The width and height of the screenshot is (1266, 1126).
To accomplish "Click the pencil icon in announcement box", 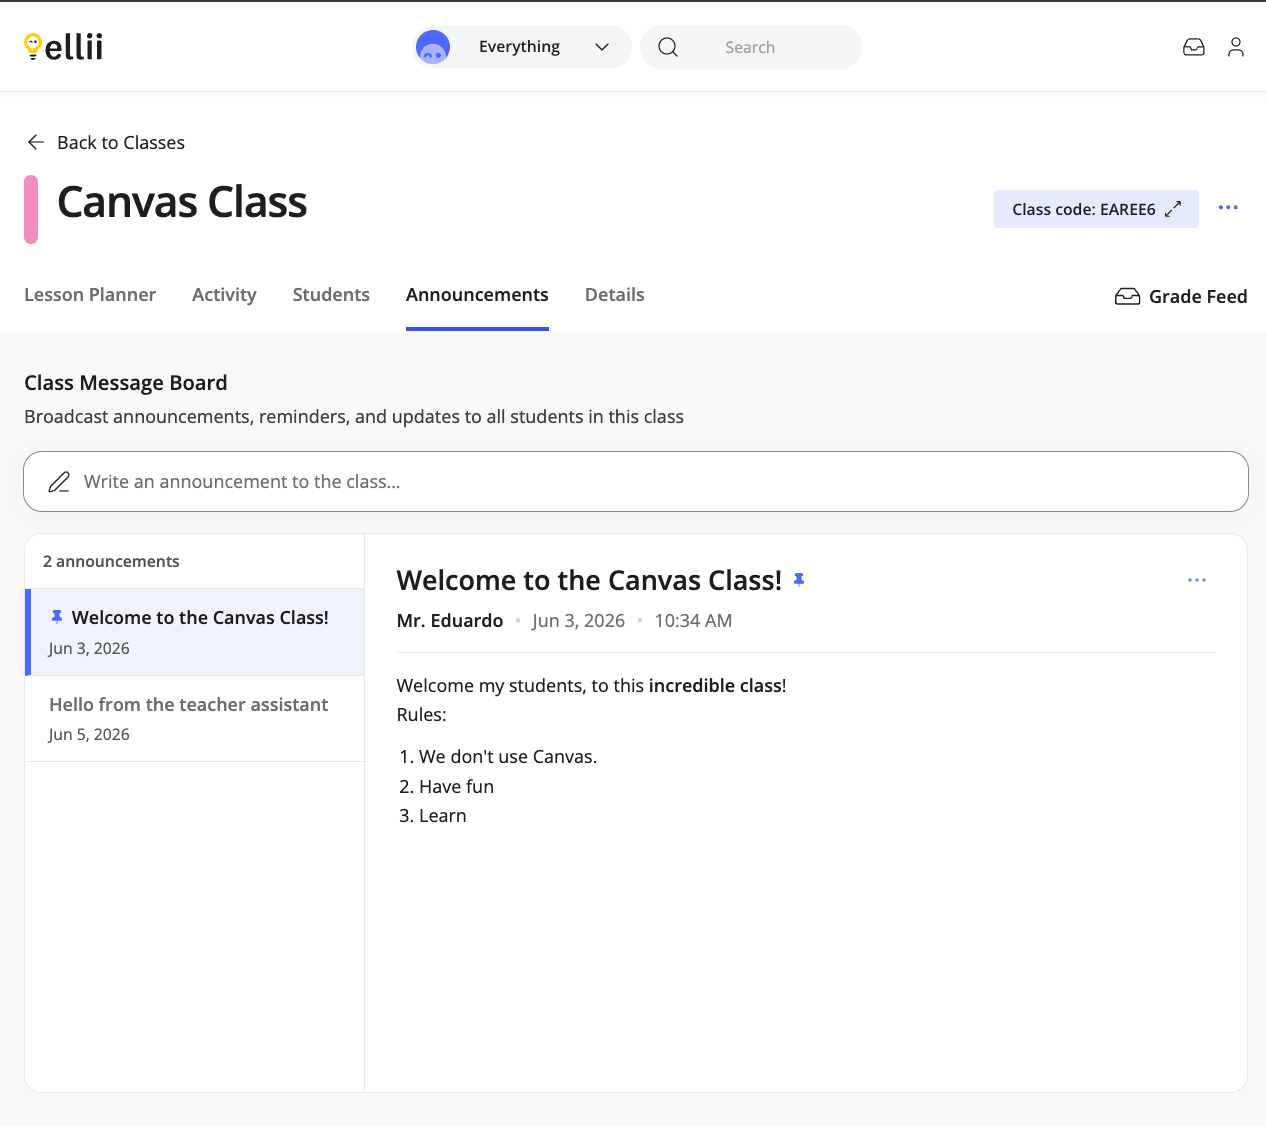I will pyautogui.click(x=59, y=482).
